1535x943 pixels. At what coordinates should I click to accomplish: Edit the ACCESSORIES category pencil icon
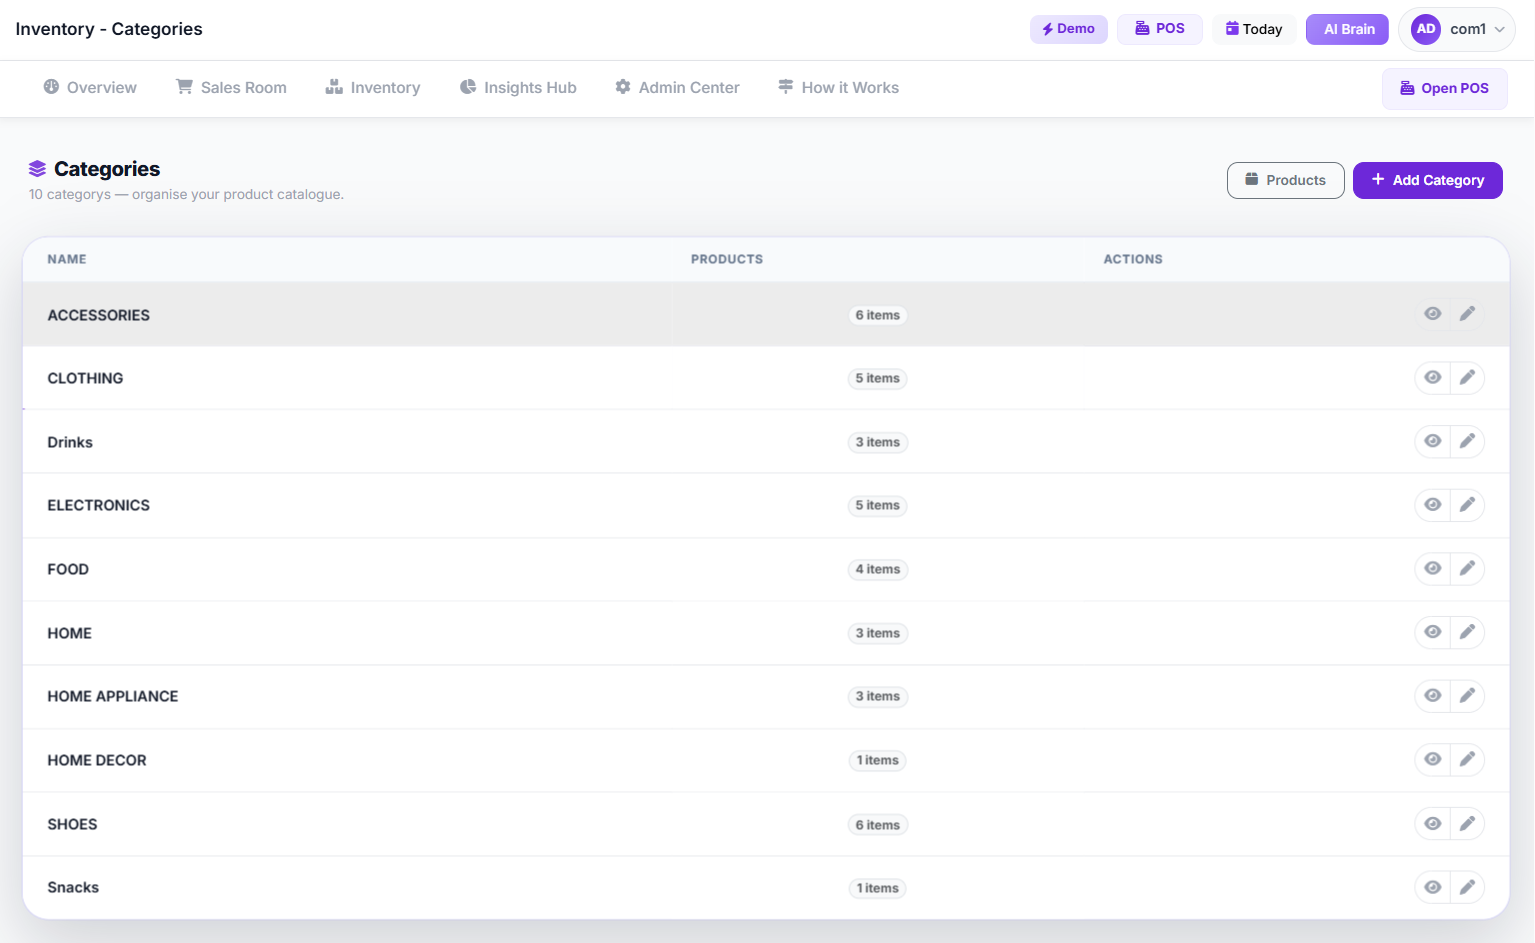coord(1467,314)
